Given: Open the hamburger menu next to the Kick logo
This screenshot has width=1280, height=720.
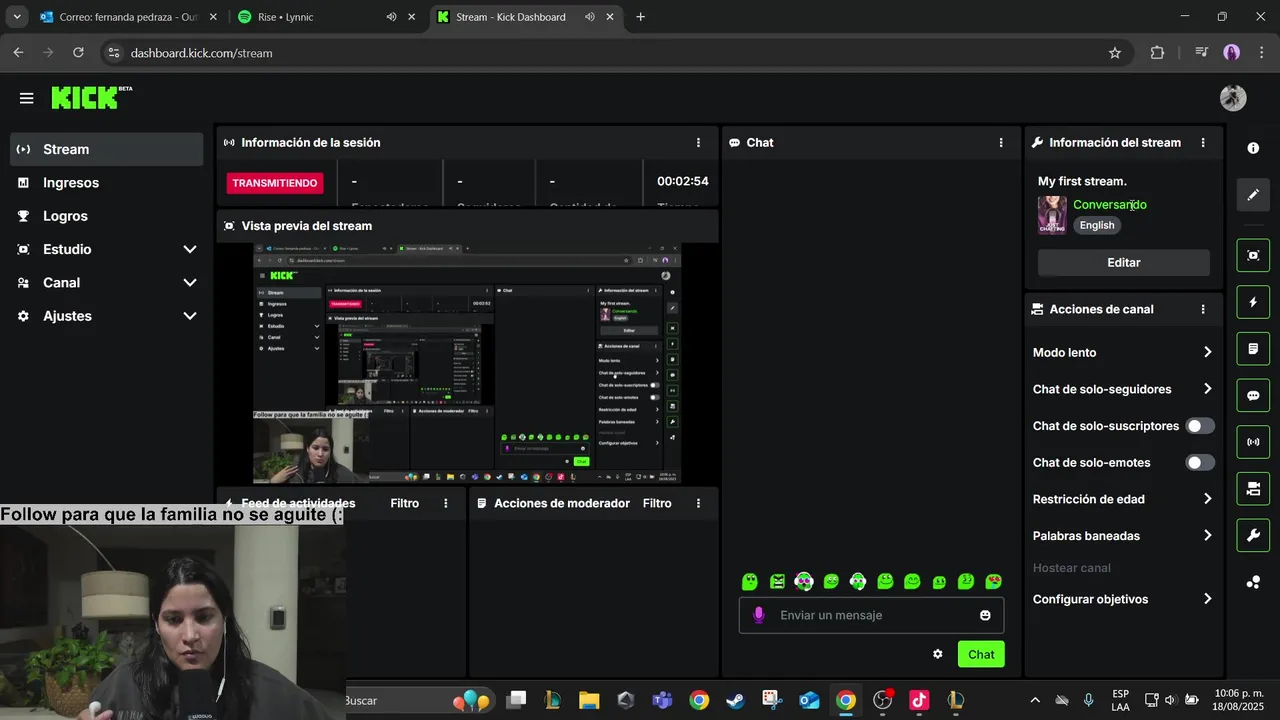Looking at the screenshot, I should [26, 98].
